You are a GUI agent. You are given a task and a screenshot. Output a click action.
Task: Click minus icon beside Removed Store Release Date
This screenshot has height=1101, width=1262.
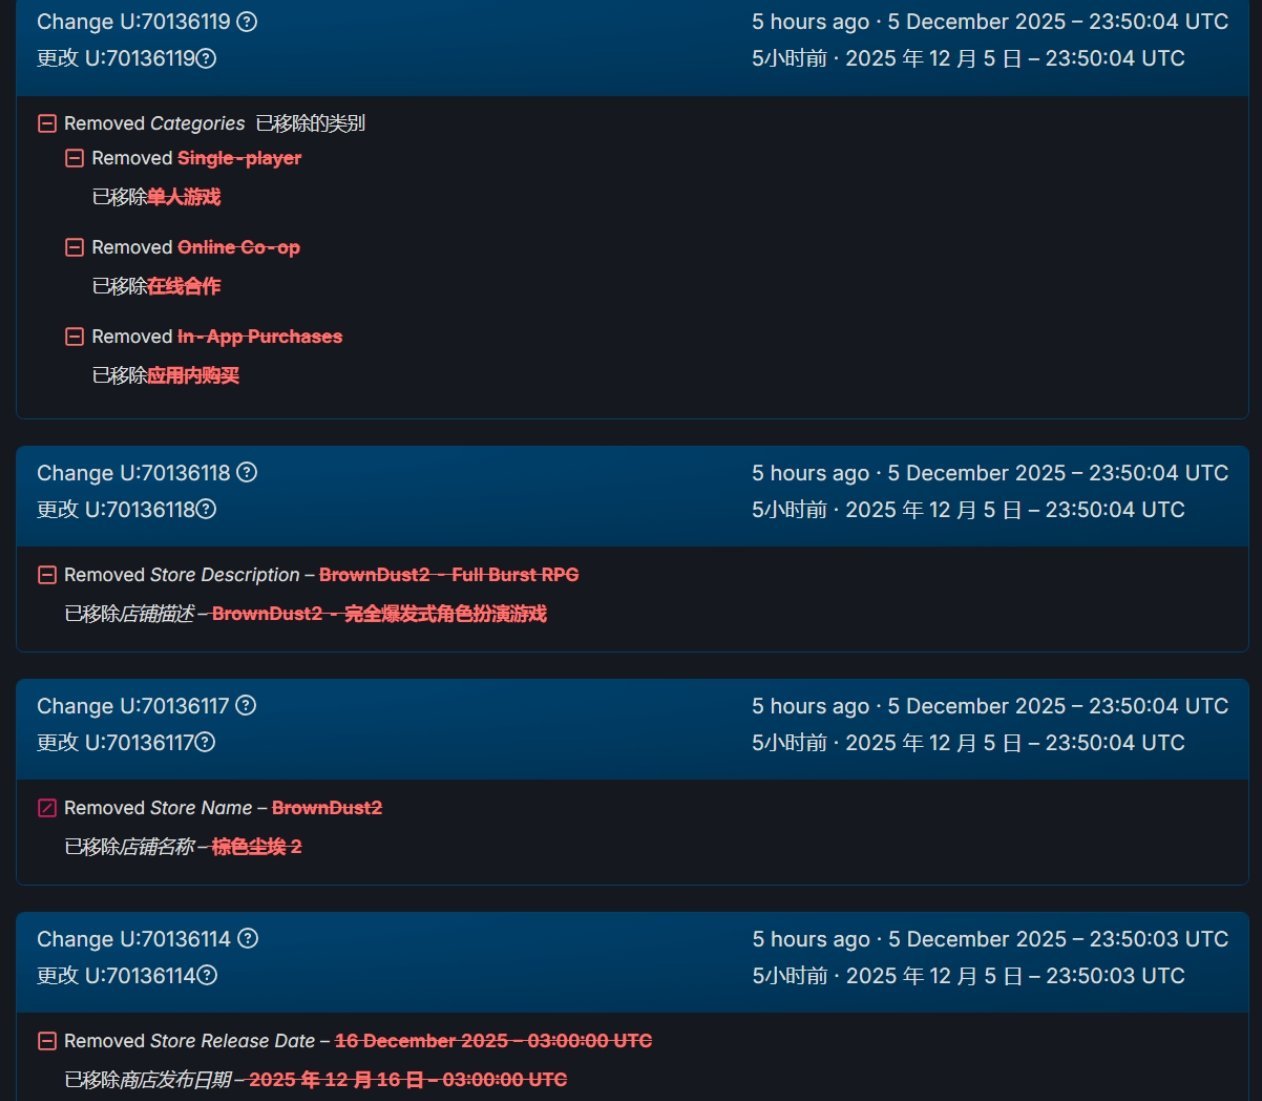pyautogui.click(x=47, y=1041)
